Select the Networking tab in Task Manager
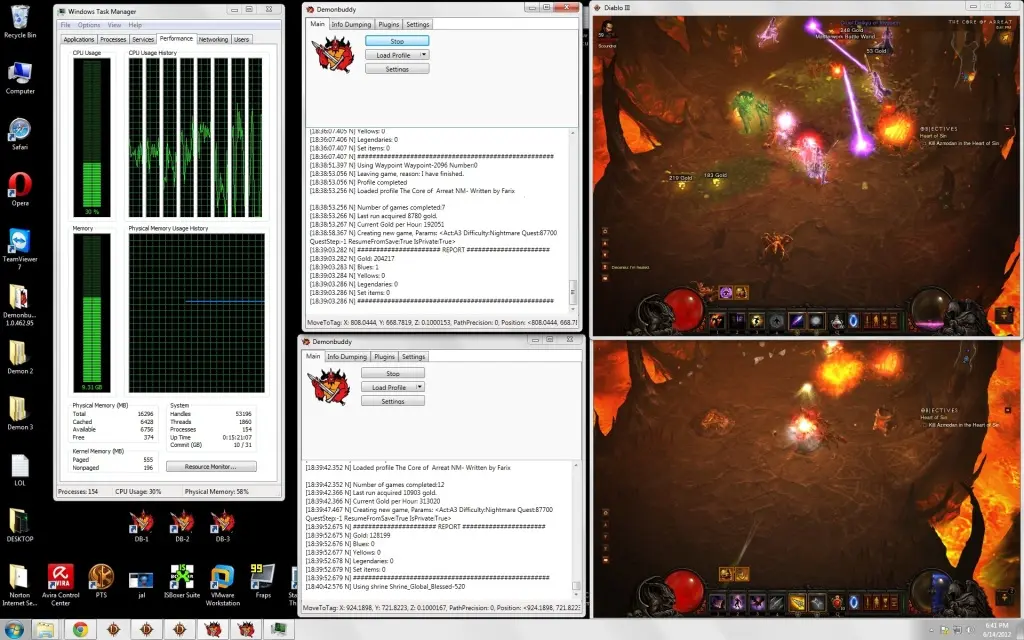The image size is (1024, 640). 213,40
